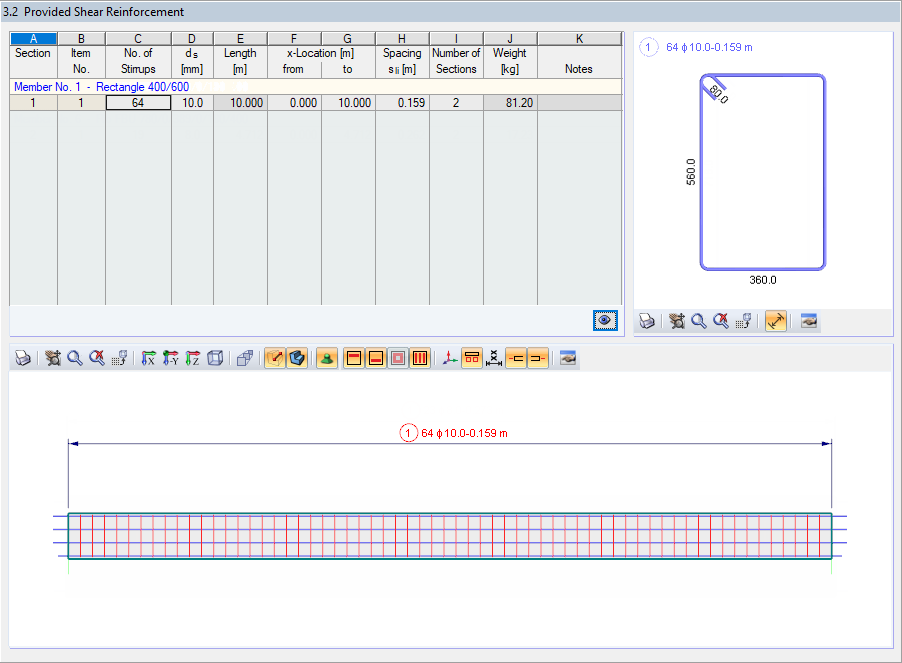Toggle stirrups display with vertical bars

click(420, 358)
